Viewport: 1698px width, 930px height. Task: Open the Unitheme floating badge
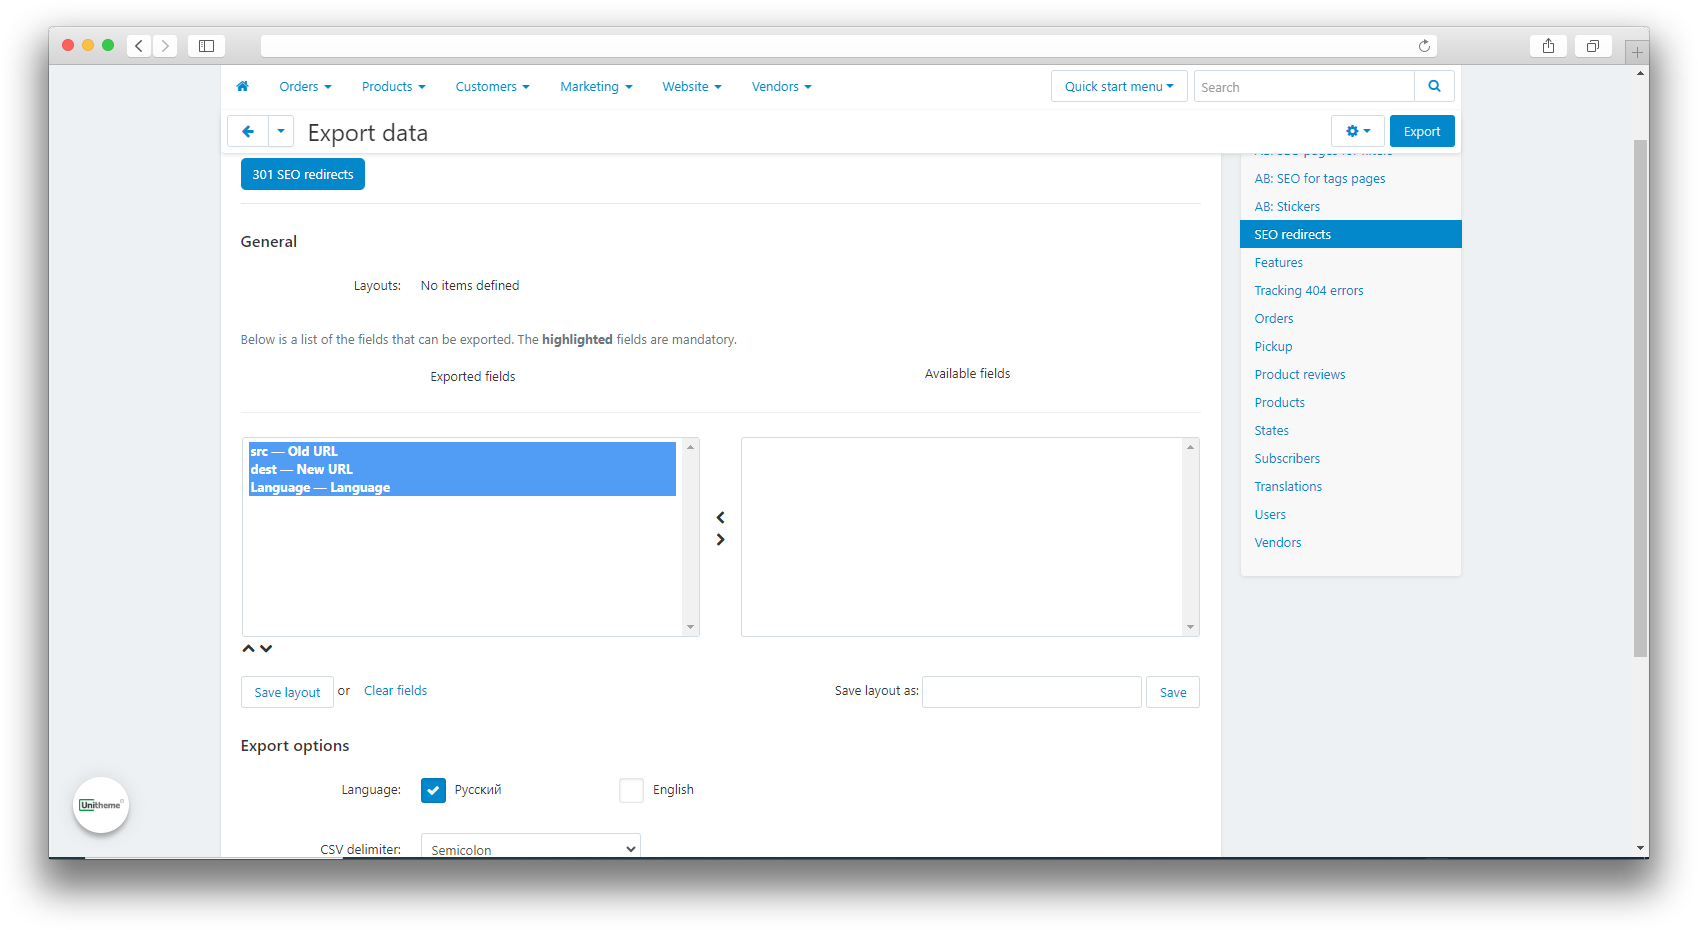101,805
